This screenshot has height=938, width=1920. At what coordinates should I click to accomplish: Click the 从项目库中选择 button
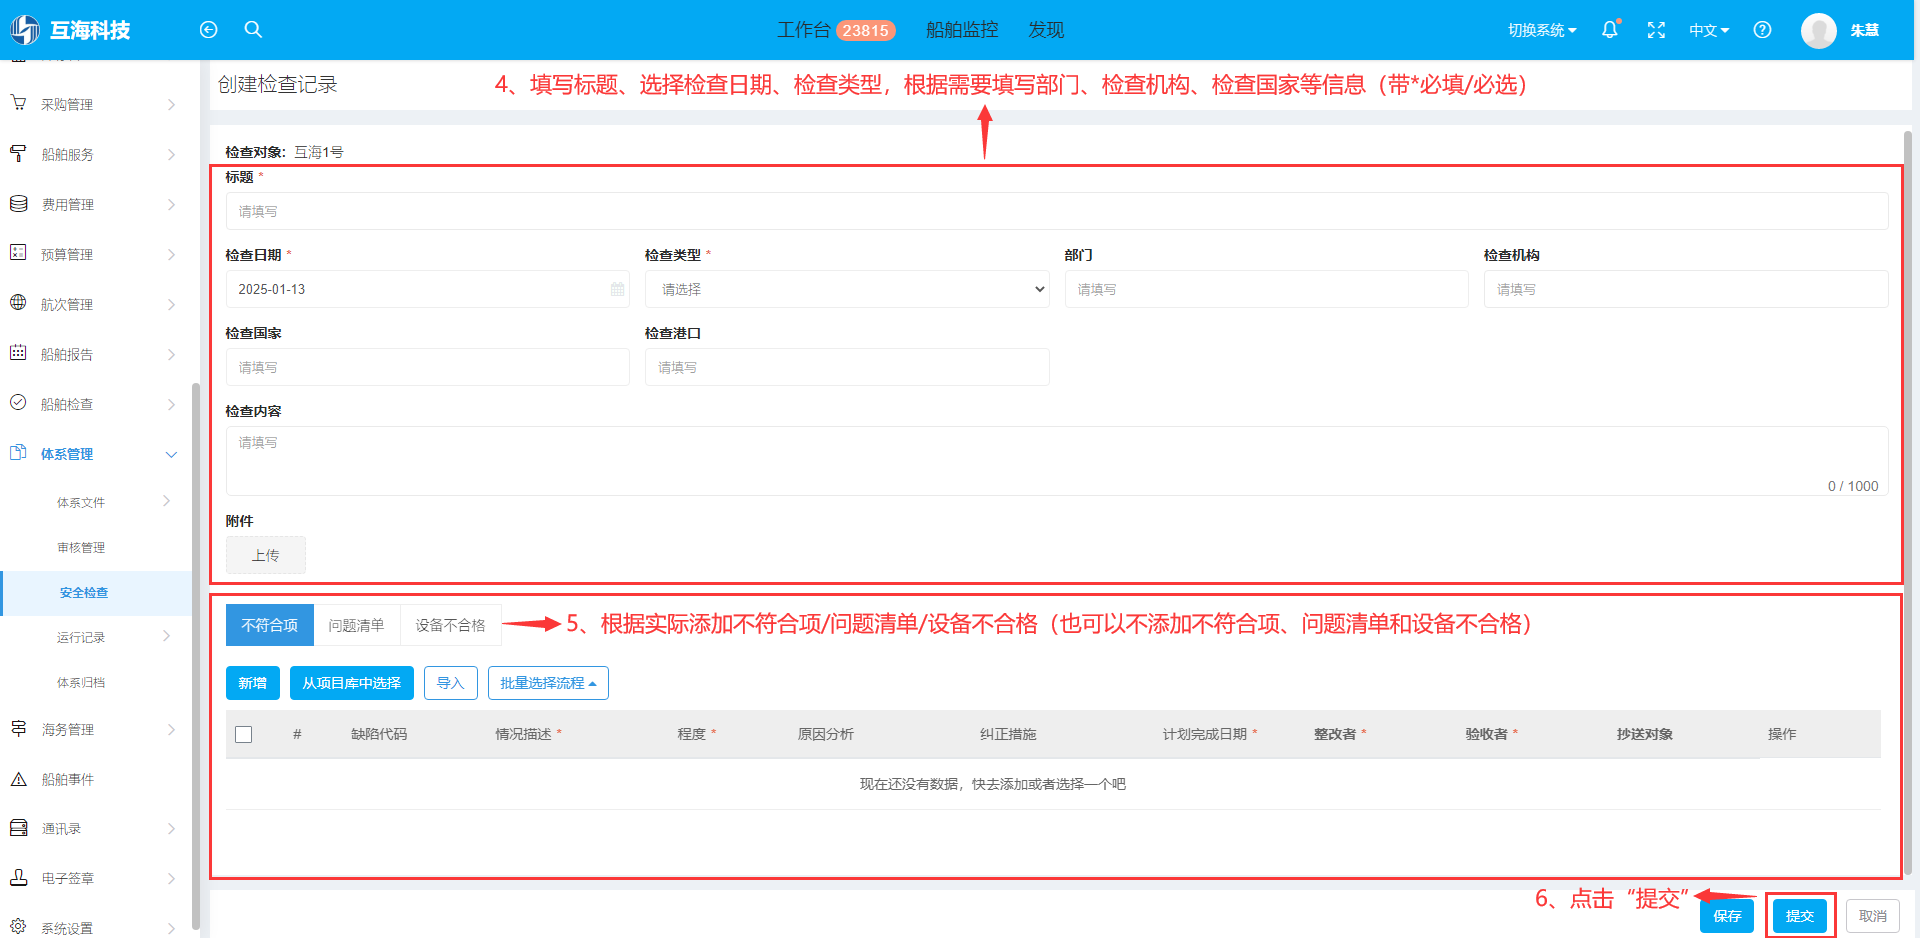click(x=352, y=683)
